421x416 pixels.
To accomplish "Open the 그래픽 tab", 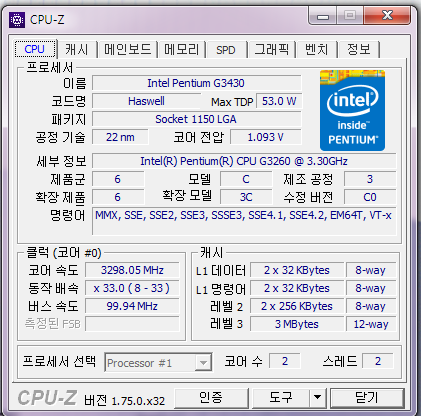I will 271,50.
